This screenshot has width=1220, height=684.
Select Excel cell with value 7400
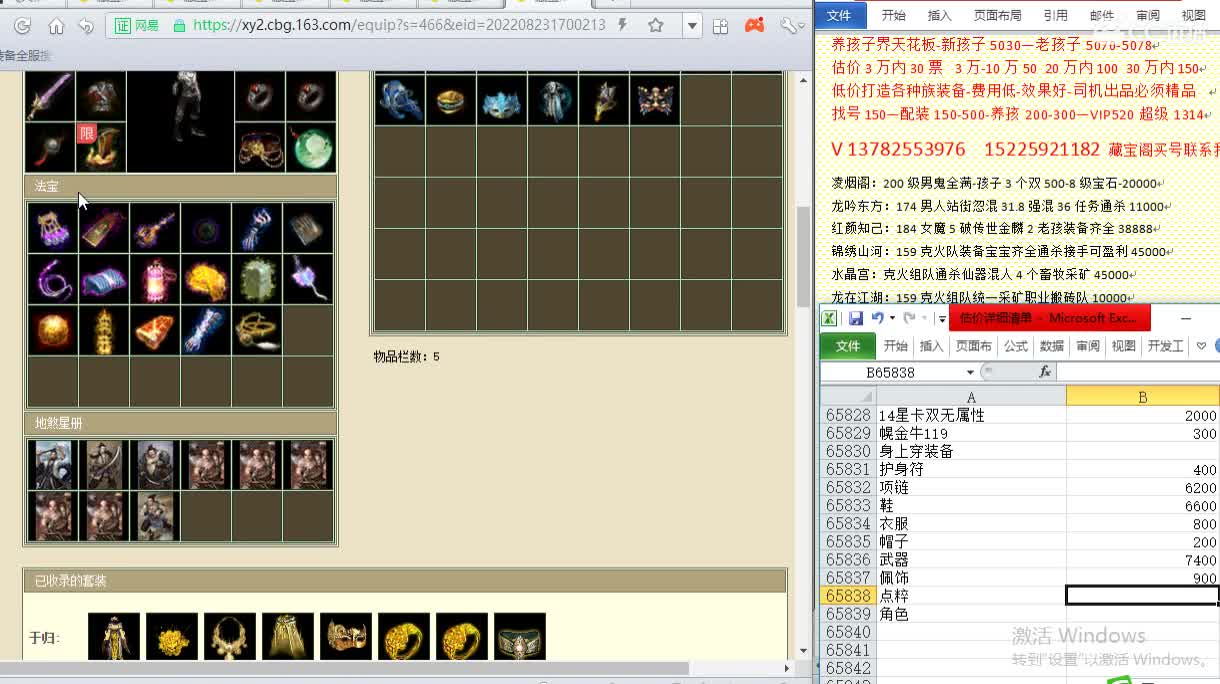tap(1143, 560)
